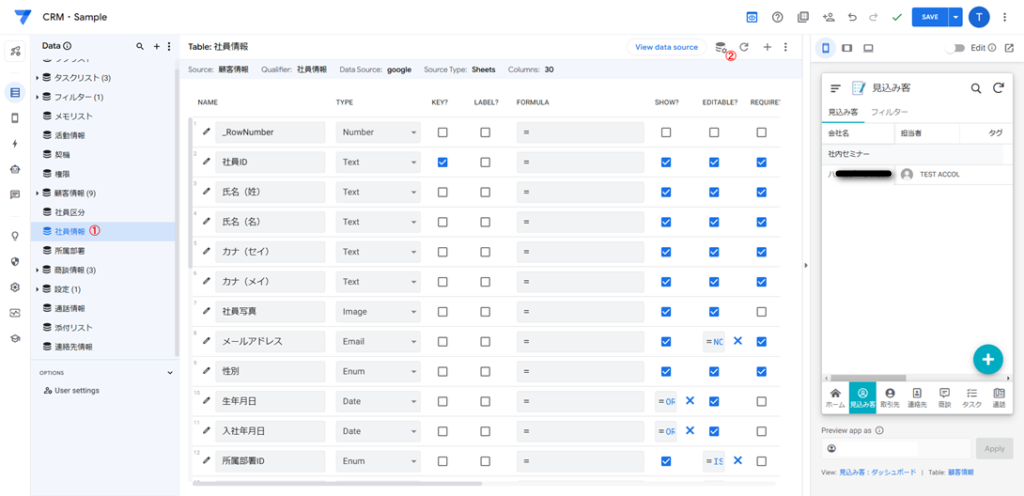Viewport: 1024px width, 496px height.
Task: Uncheck SHOW for 社員写真 column
Action: click(666, 312)
